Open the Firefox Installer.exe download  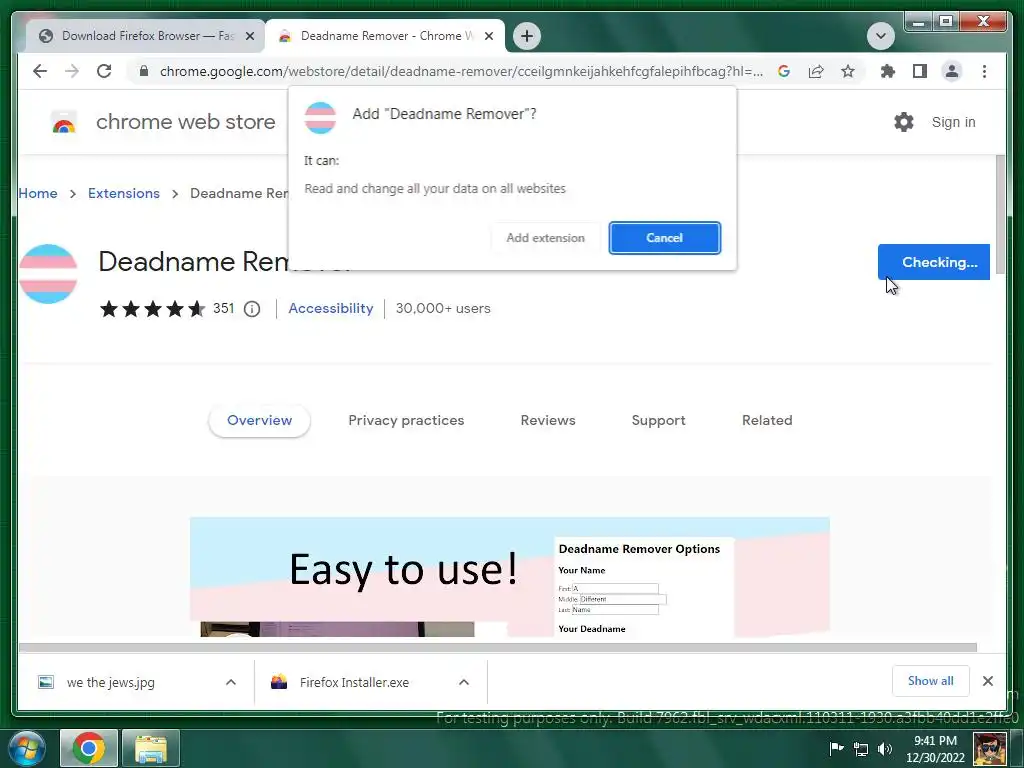click(355, 682)
